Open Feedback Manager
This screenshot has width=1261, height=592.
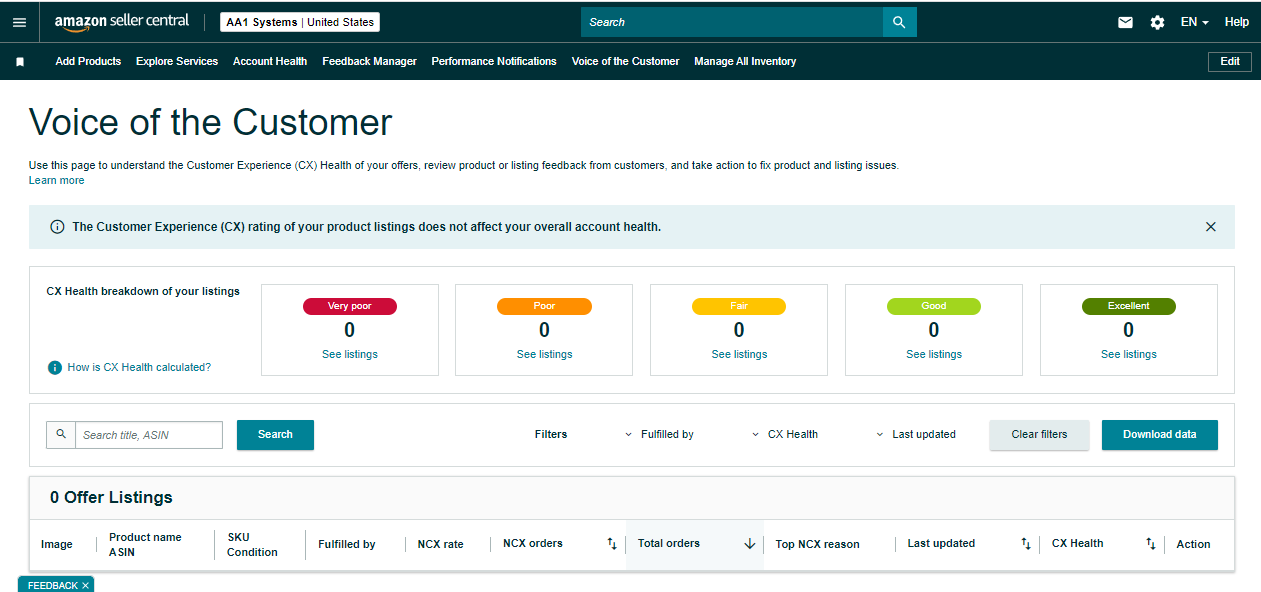(x=369, y=62)
